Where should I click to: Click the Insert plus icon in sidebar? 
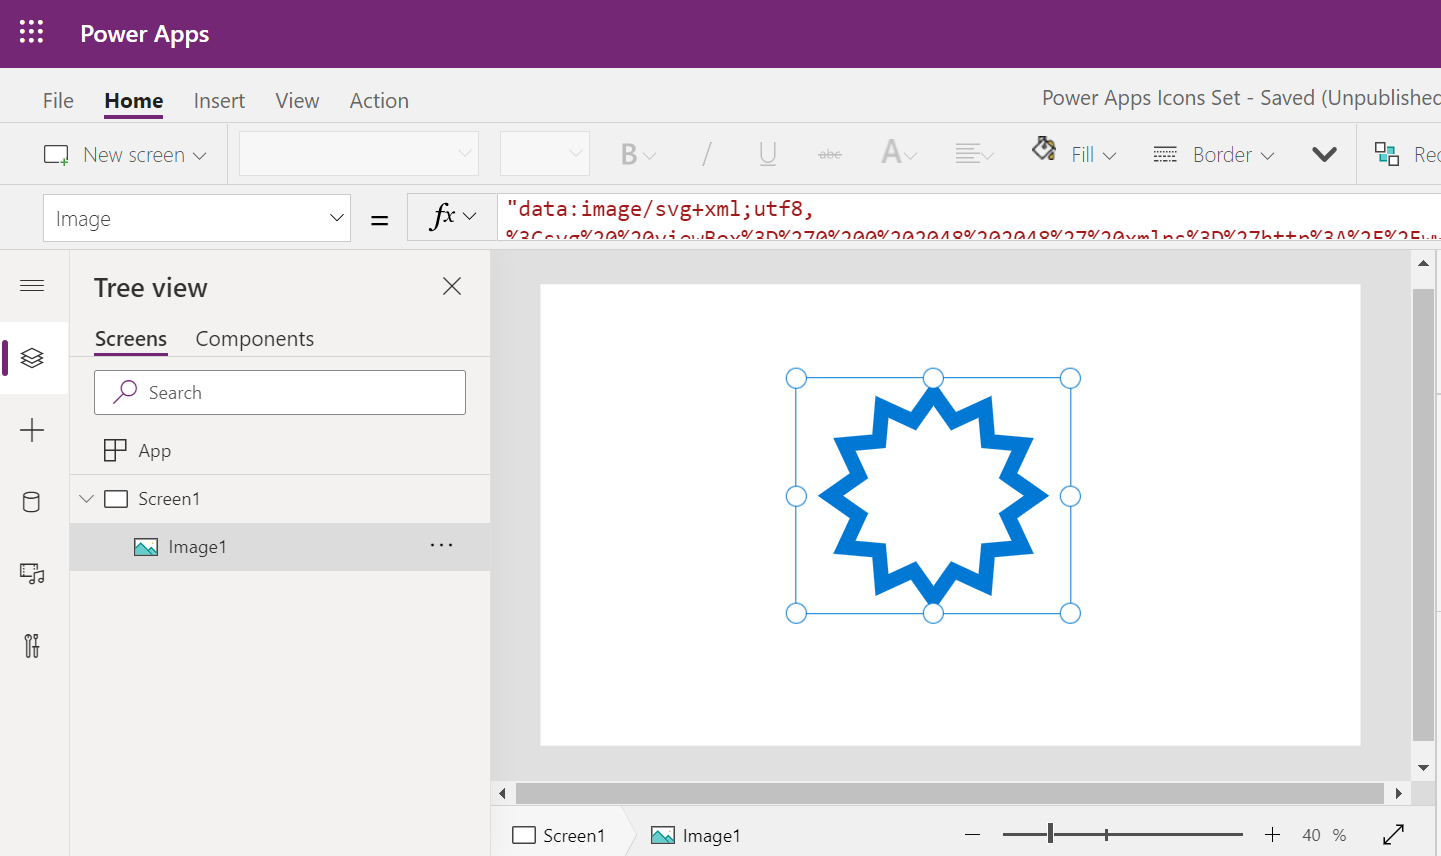[x=32, y=431]
